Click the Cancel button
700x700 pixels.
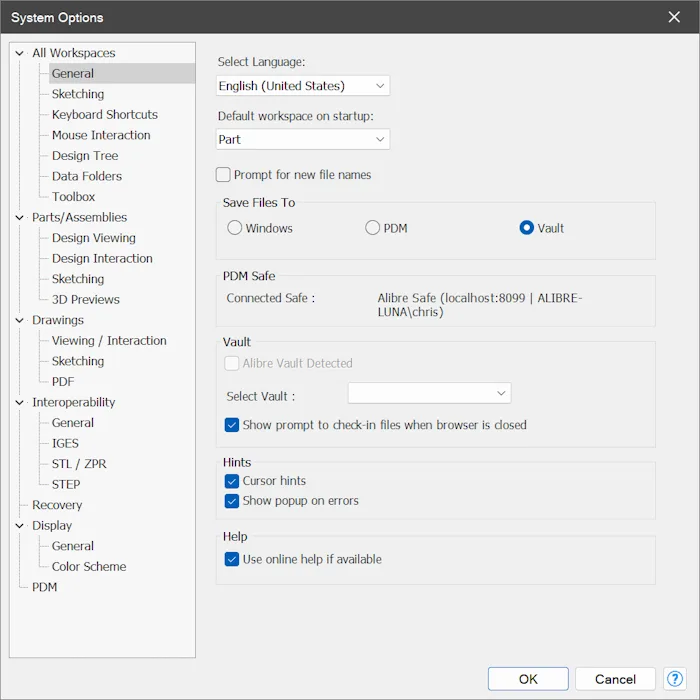(x=615, y=679)
